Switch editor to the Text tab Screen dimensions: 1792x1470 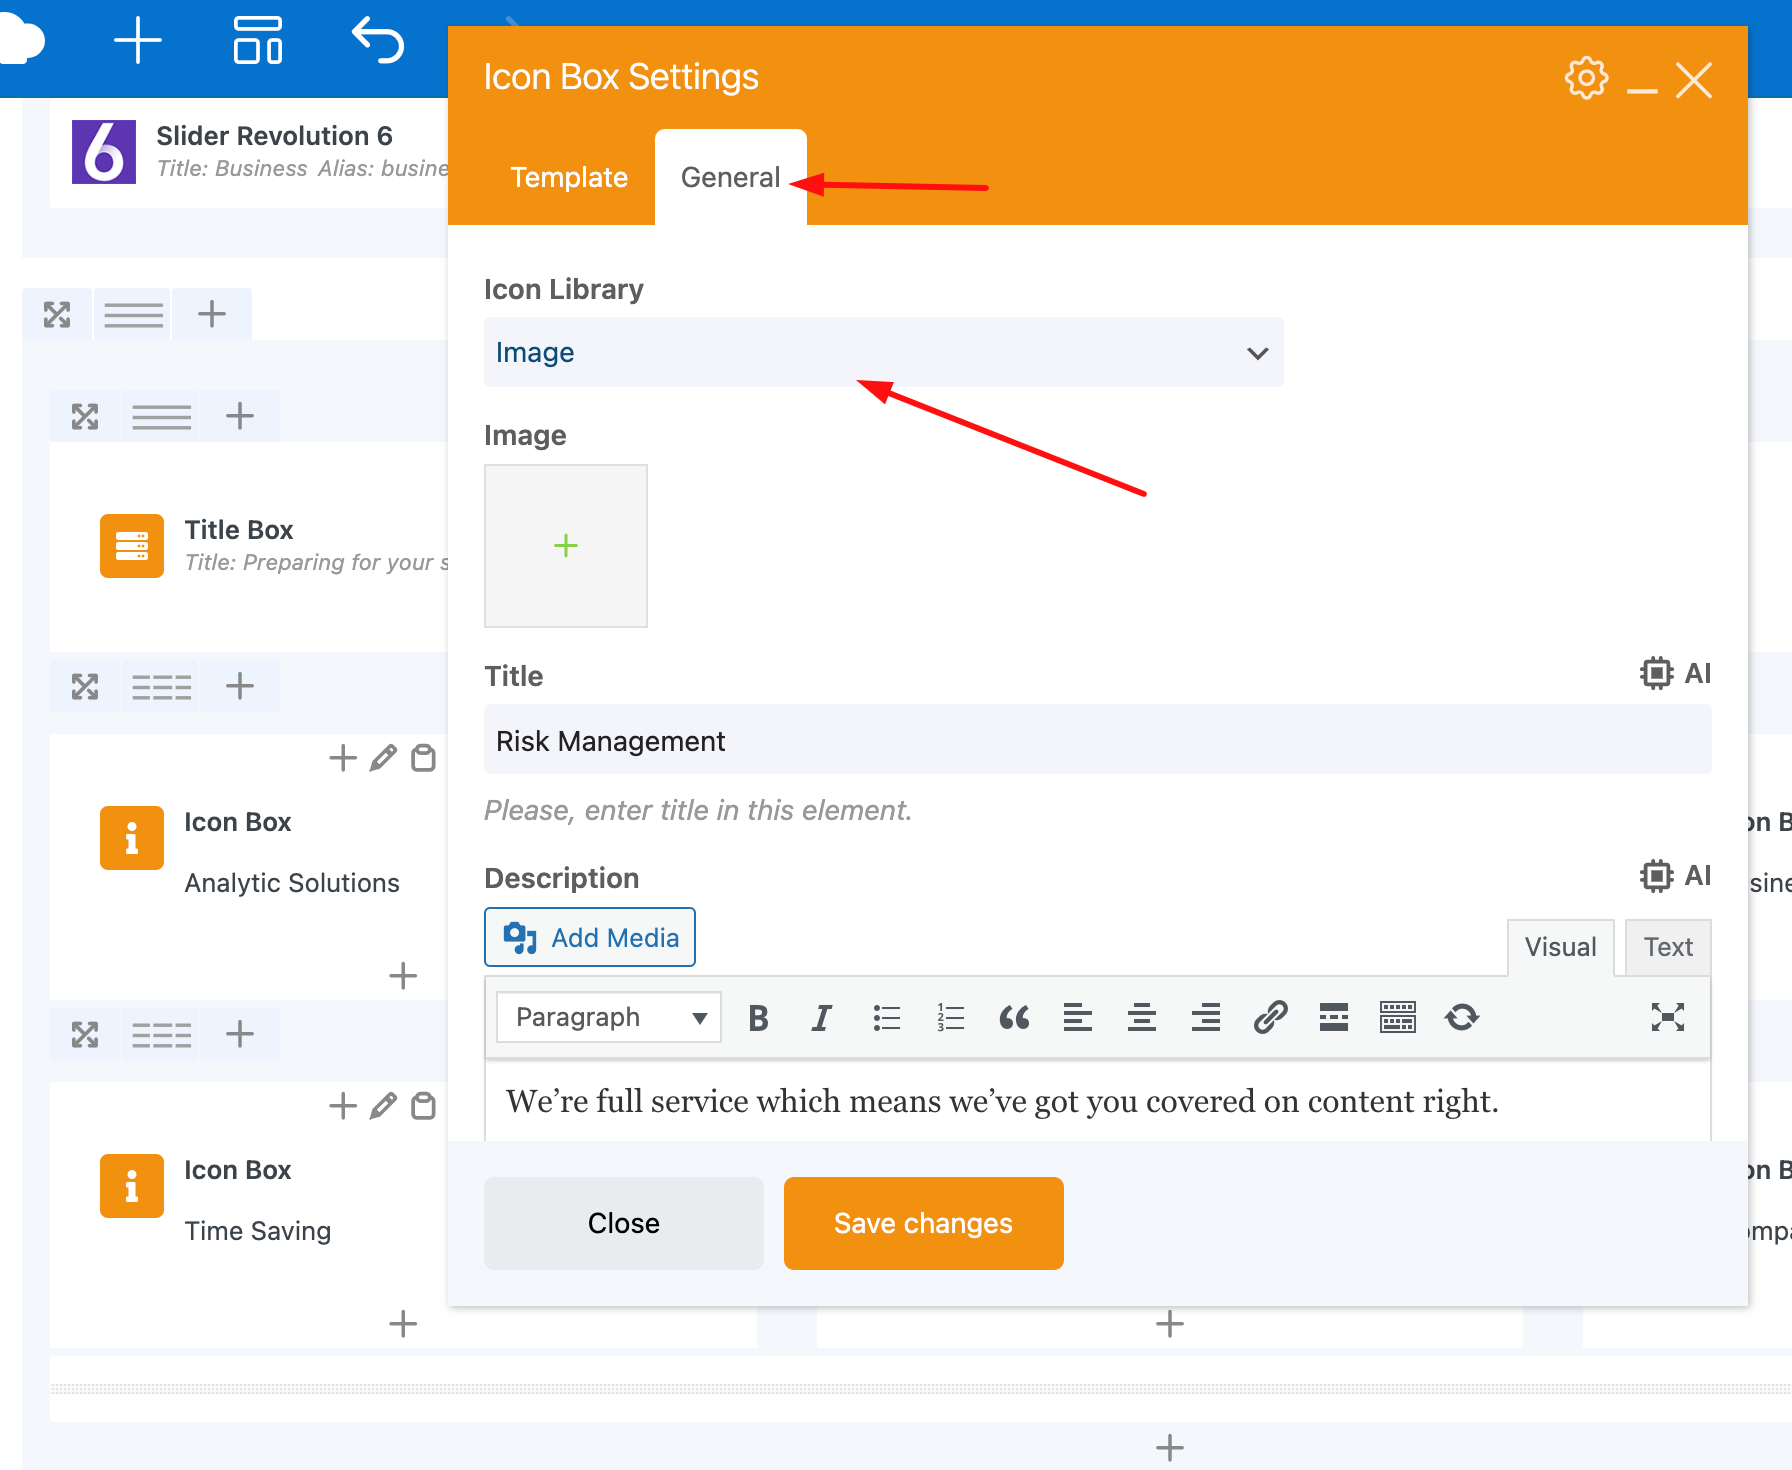tap(1668, 947)
